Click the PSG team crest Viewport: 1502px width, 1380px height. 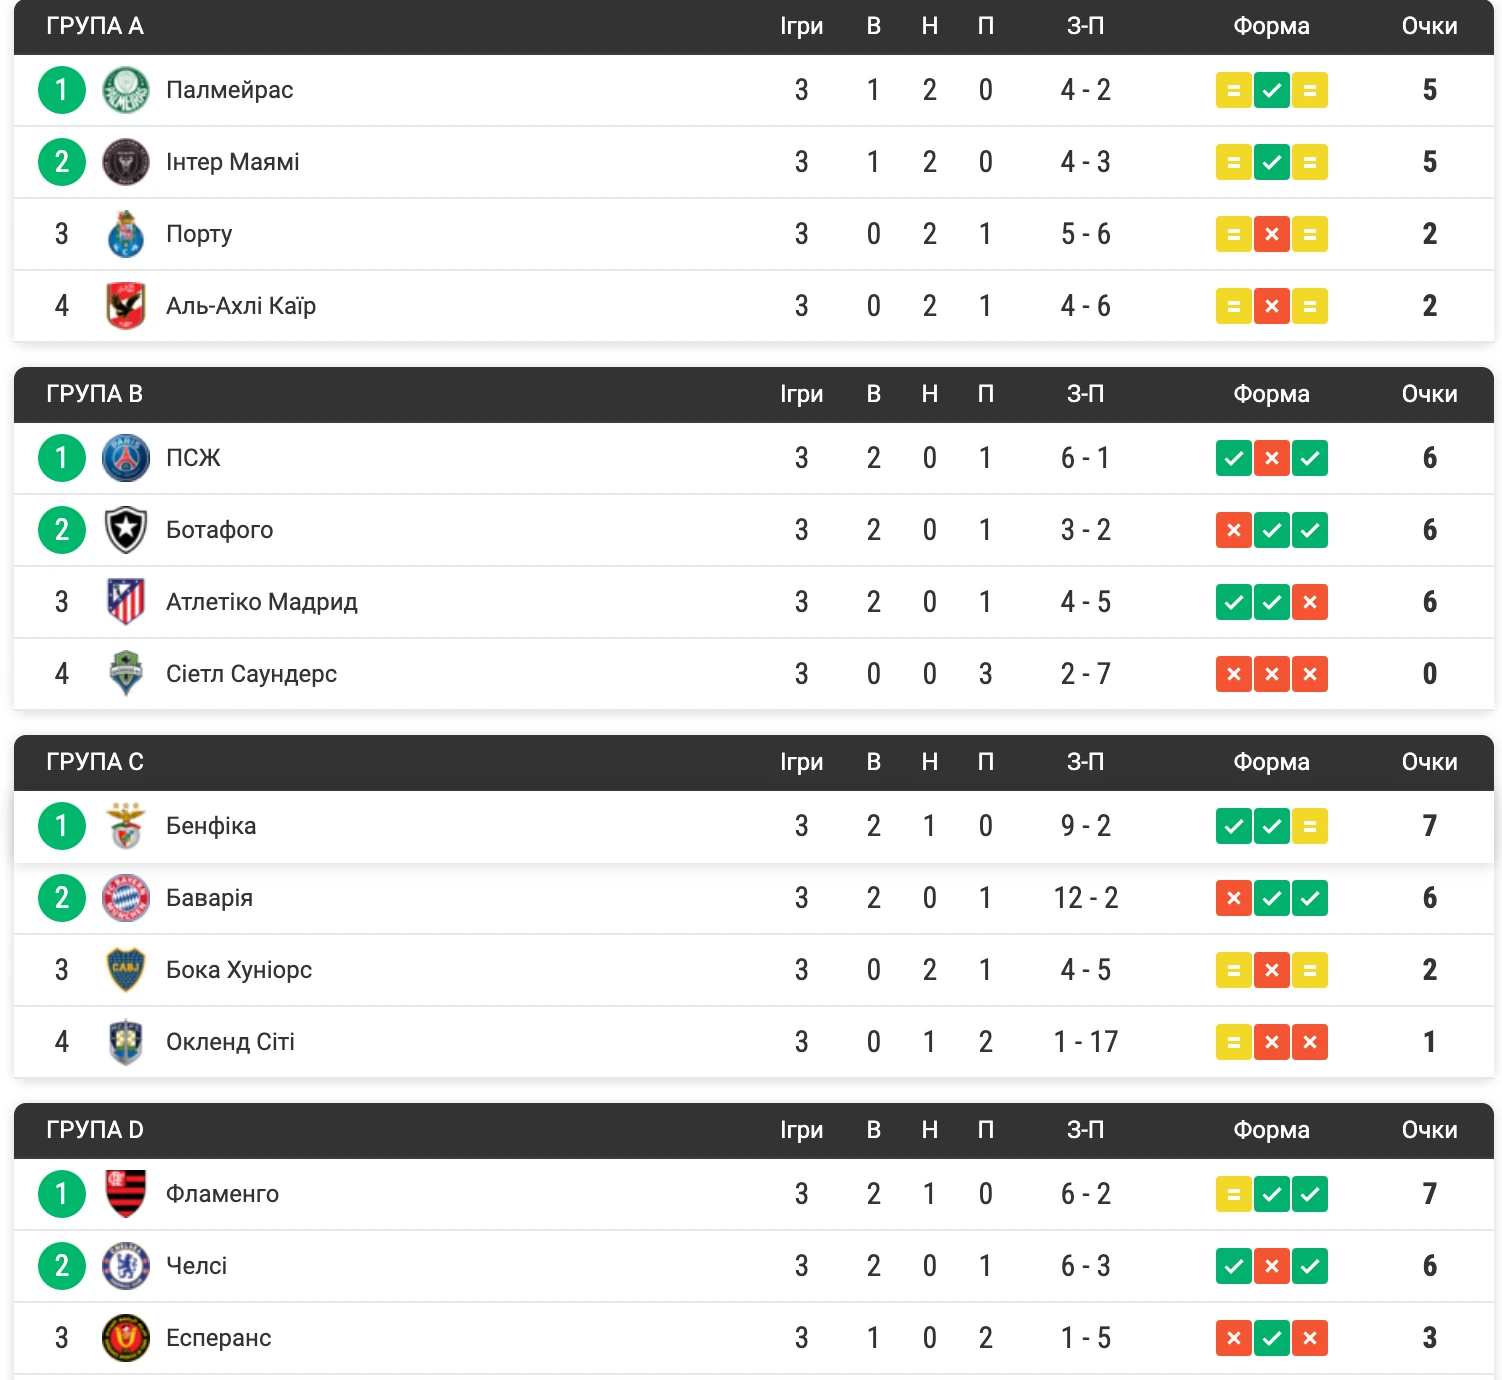[x=126, y=458]
